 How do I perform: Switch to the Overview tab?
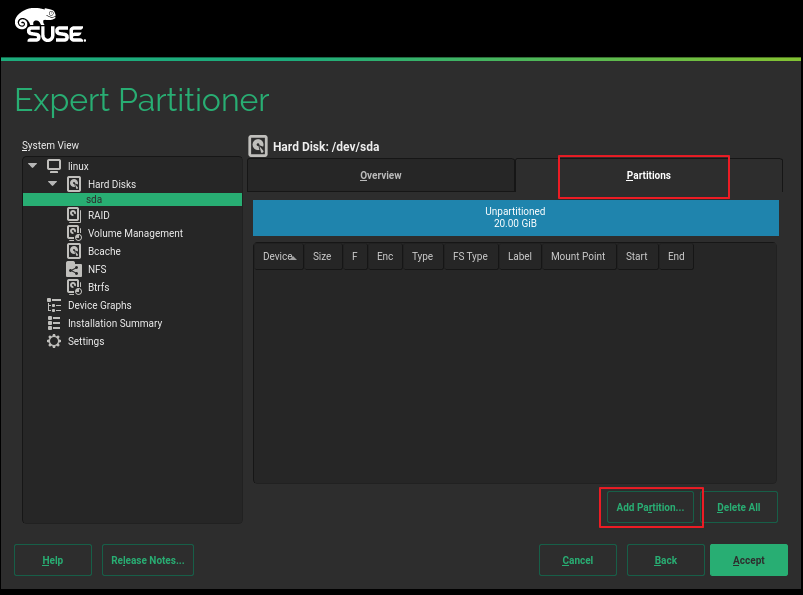[381, 175]
